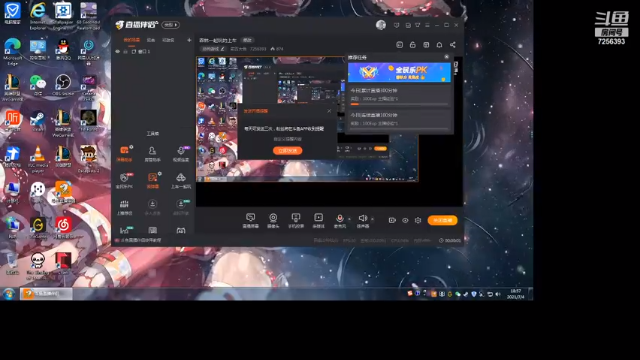Open the Windows Start button
Image resolution: width=640 pixels, height=360 pixels.
point(9,293)
